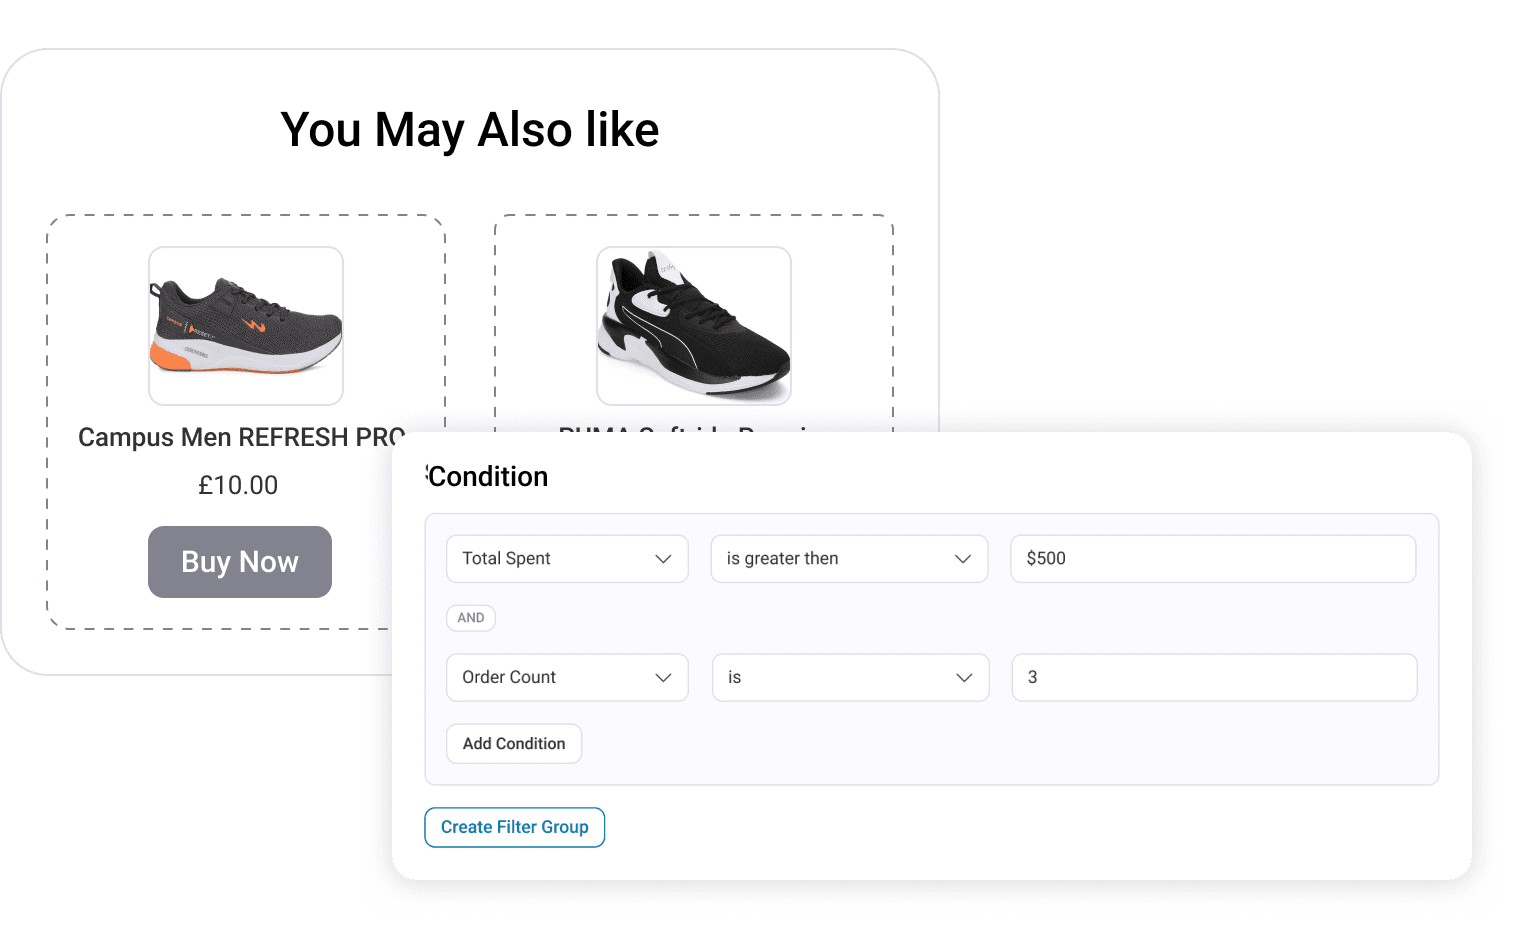
Task: Click the PUMA Softride shoe image
Action: click(693, 326)
